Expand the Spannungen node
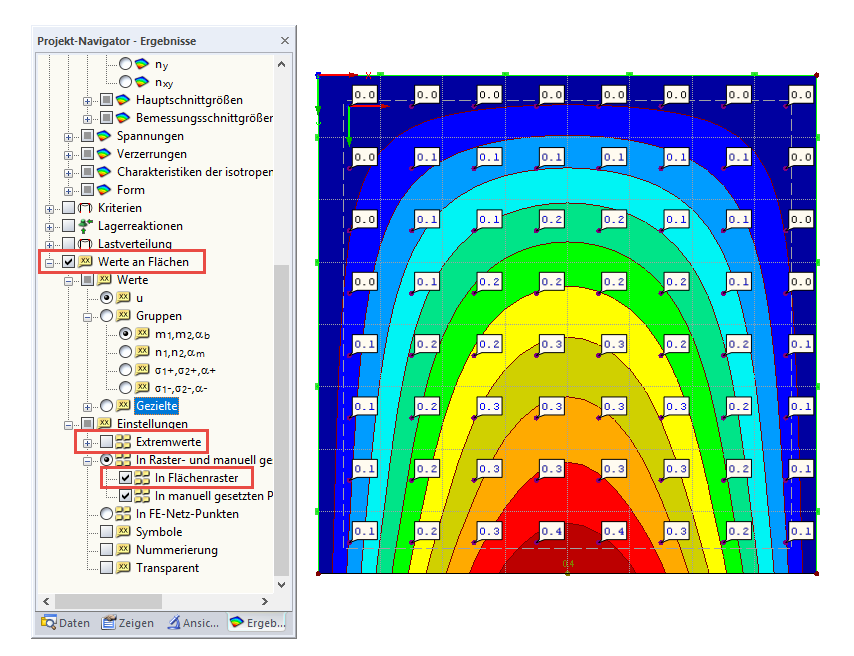This screenshot has height=656, width=854. click(x=68, y=137)
